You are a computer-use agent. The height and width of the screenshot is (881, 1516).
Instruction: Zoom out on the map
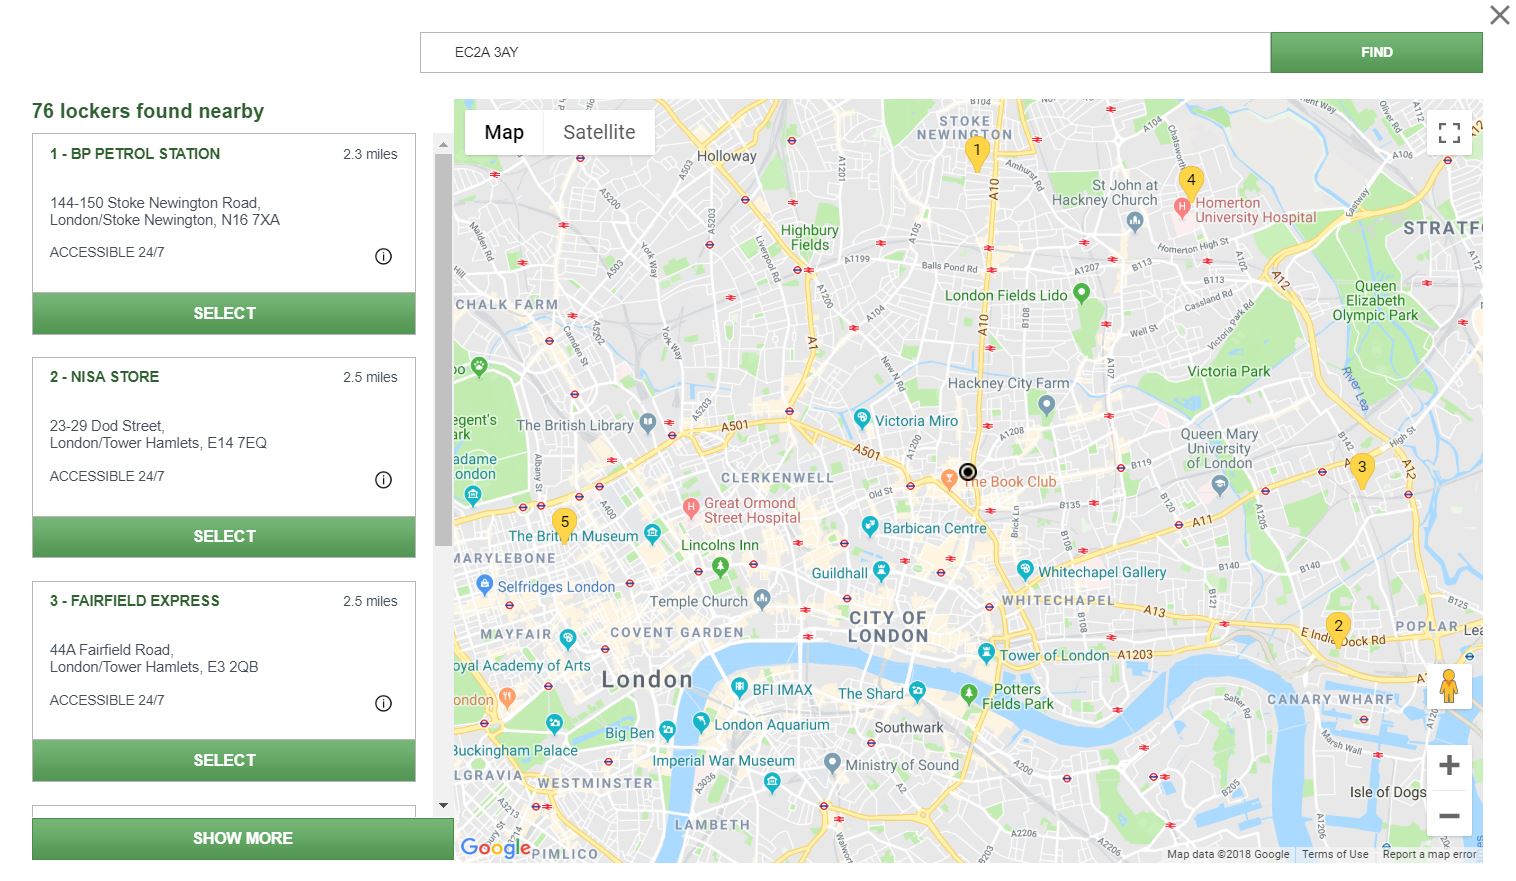[x=1449, y=816]
